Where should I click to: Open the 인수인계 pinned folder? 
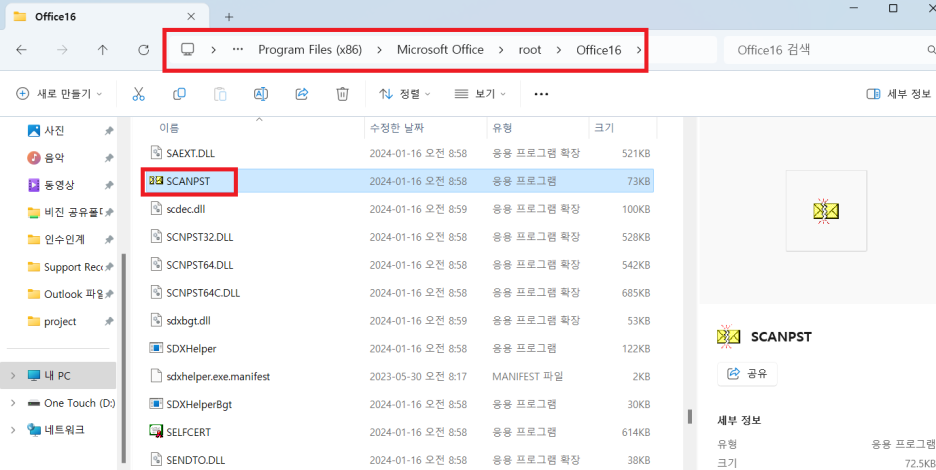pyautogui.click(x=64, y=239)
